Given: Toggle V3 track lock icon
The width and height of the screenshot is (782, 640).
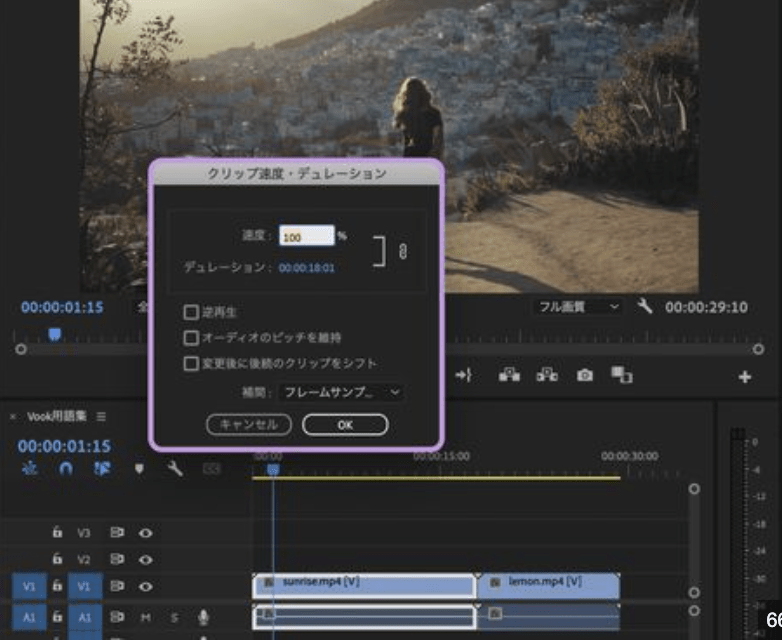Looking at the screenshot, I should [x=58, y=533].
